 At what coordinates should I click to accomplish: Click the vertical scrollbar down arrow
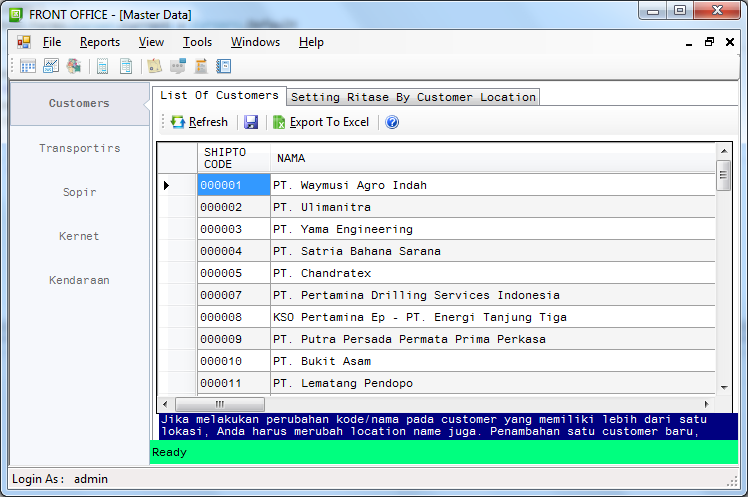[724, 388]
